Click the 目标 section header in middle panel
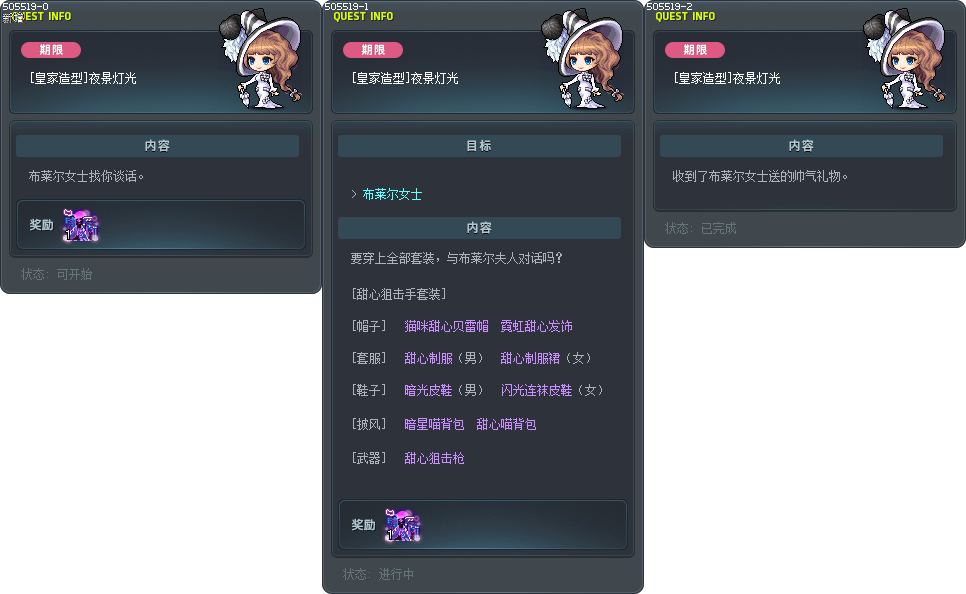This screenshot has height=594, width=966. 479,146
